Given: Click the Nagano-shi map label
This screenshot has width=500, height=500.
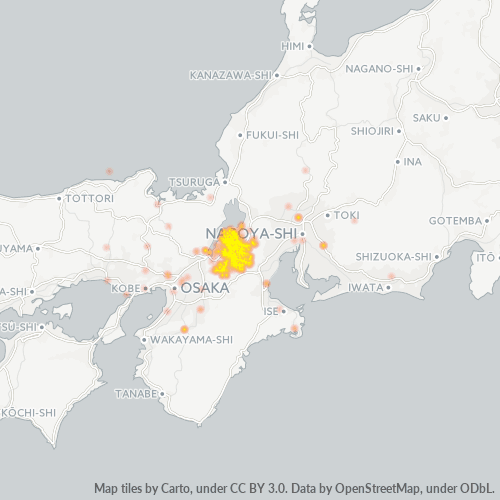Looking at the screenshot, I should (x=379, y=69).
